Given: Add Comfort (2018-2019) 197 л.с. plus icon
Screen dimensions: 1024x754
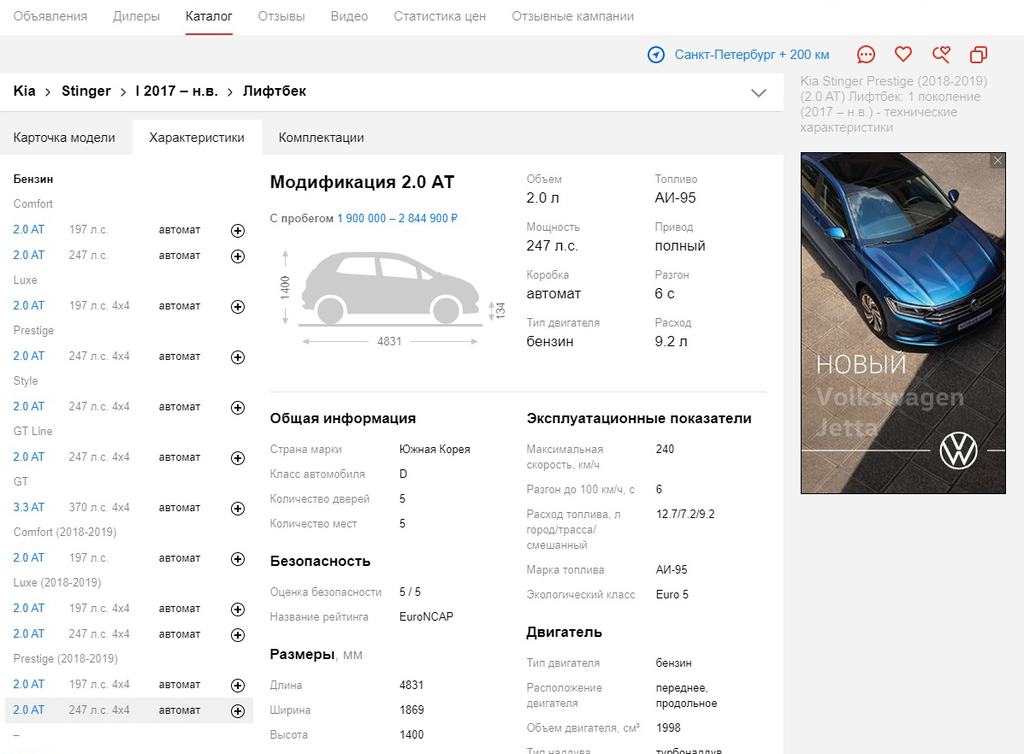Looking at the screenshot, I should (238, 559).
